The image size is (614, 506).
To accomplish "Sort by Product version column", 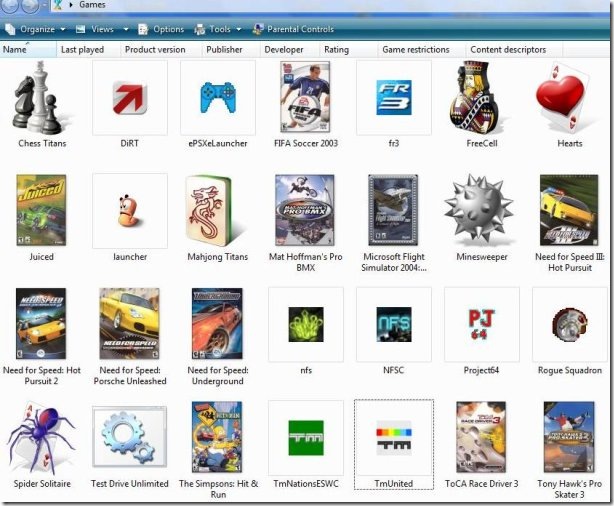I will coord(162,50).
